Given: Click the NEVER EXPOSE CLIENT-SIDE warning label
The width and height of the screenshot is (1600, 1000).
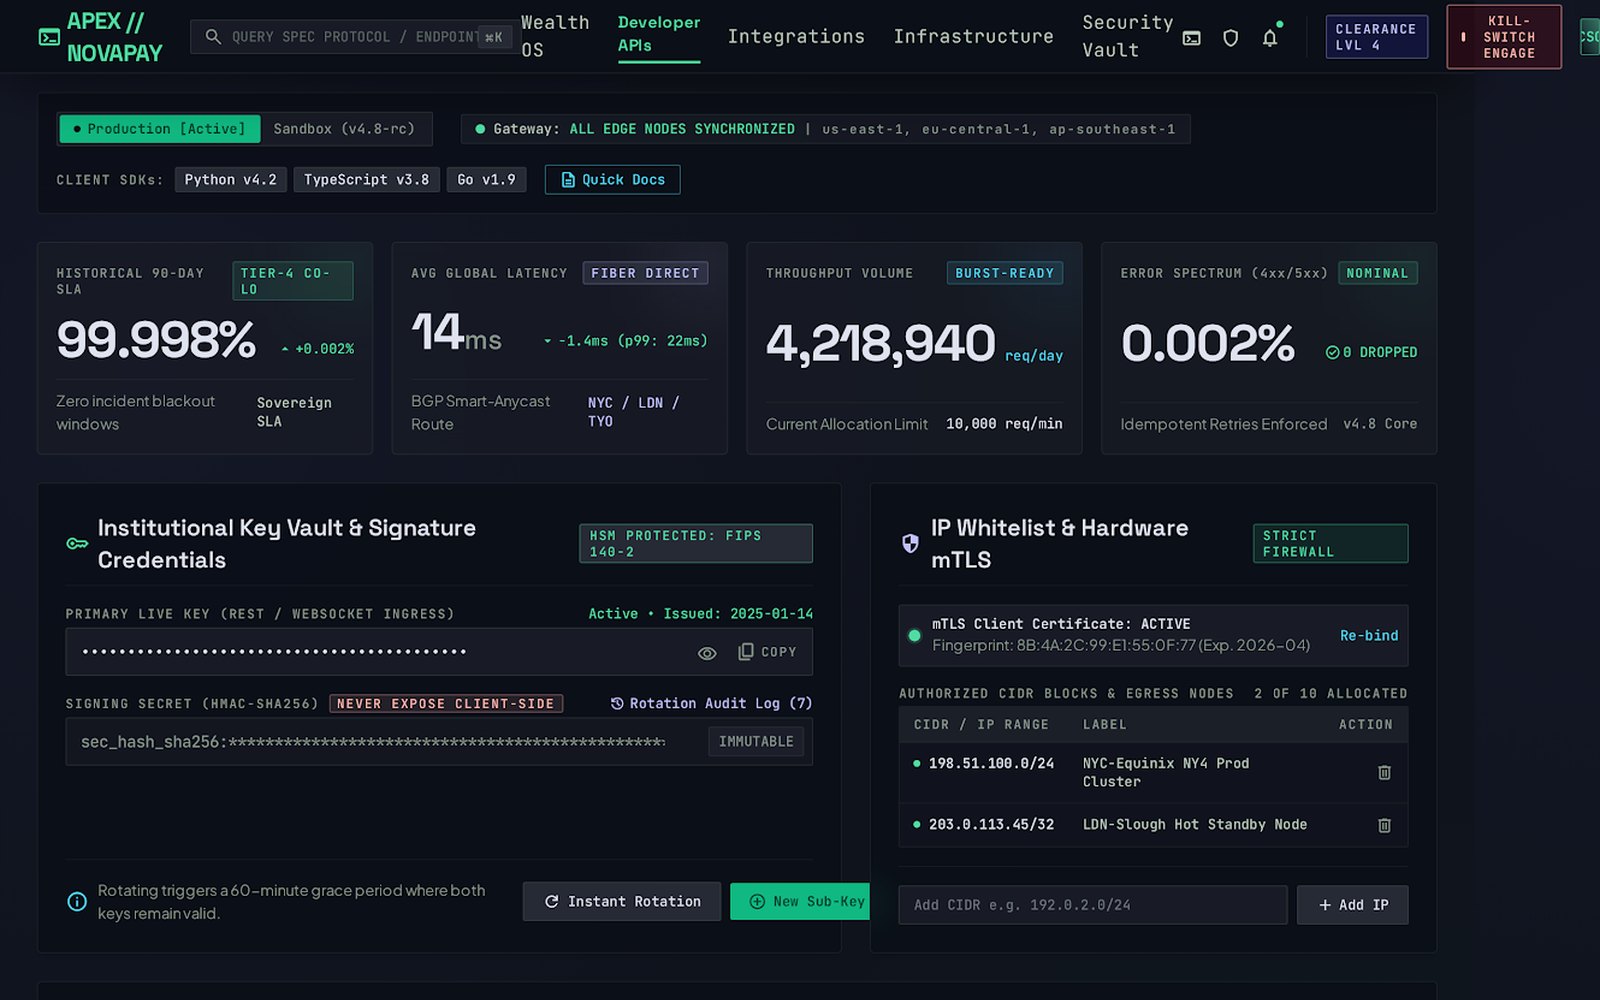Looking at the screenshot, I should pos(446,704).
